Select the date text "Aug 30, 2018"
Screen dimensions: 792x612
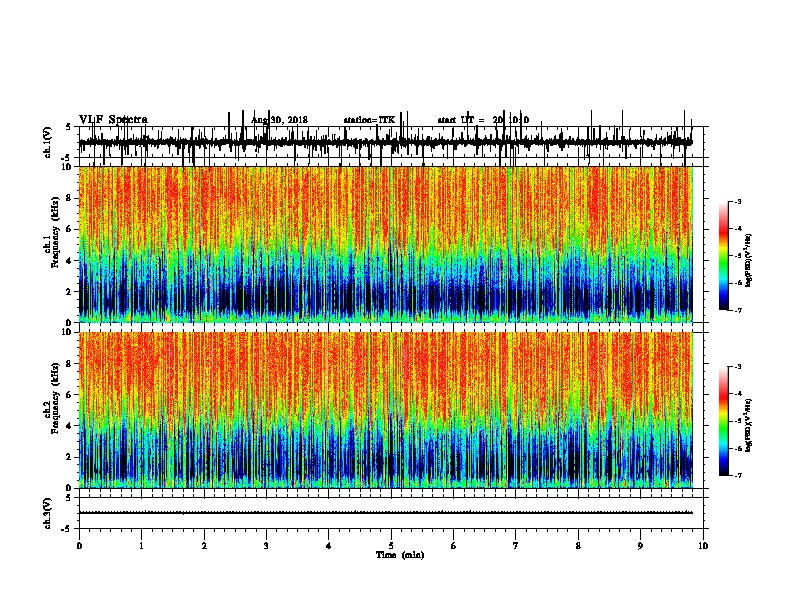(279, 120)
